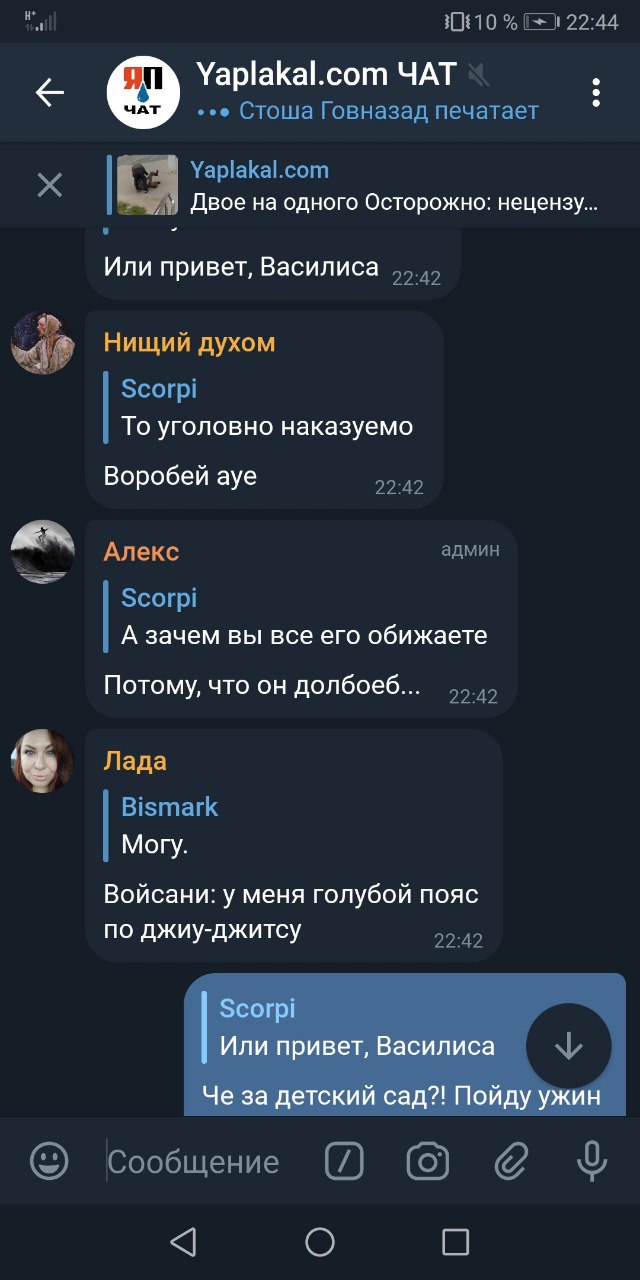Tap the back arrow in chat header
This screenshot has width=640, height=1280.
point(49,93)
